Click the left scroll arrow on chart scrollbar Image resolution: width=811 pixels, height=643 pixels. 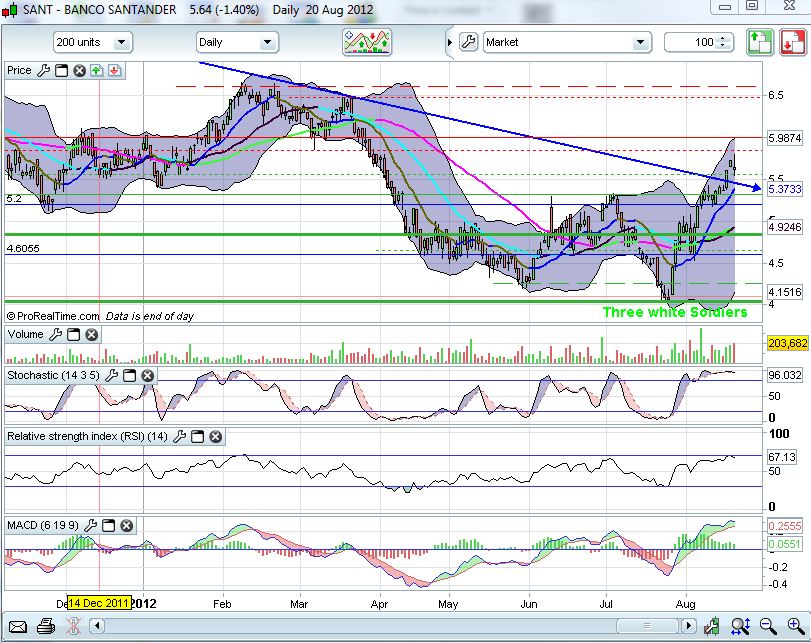point(97,626)
